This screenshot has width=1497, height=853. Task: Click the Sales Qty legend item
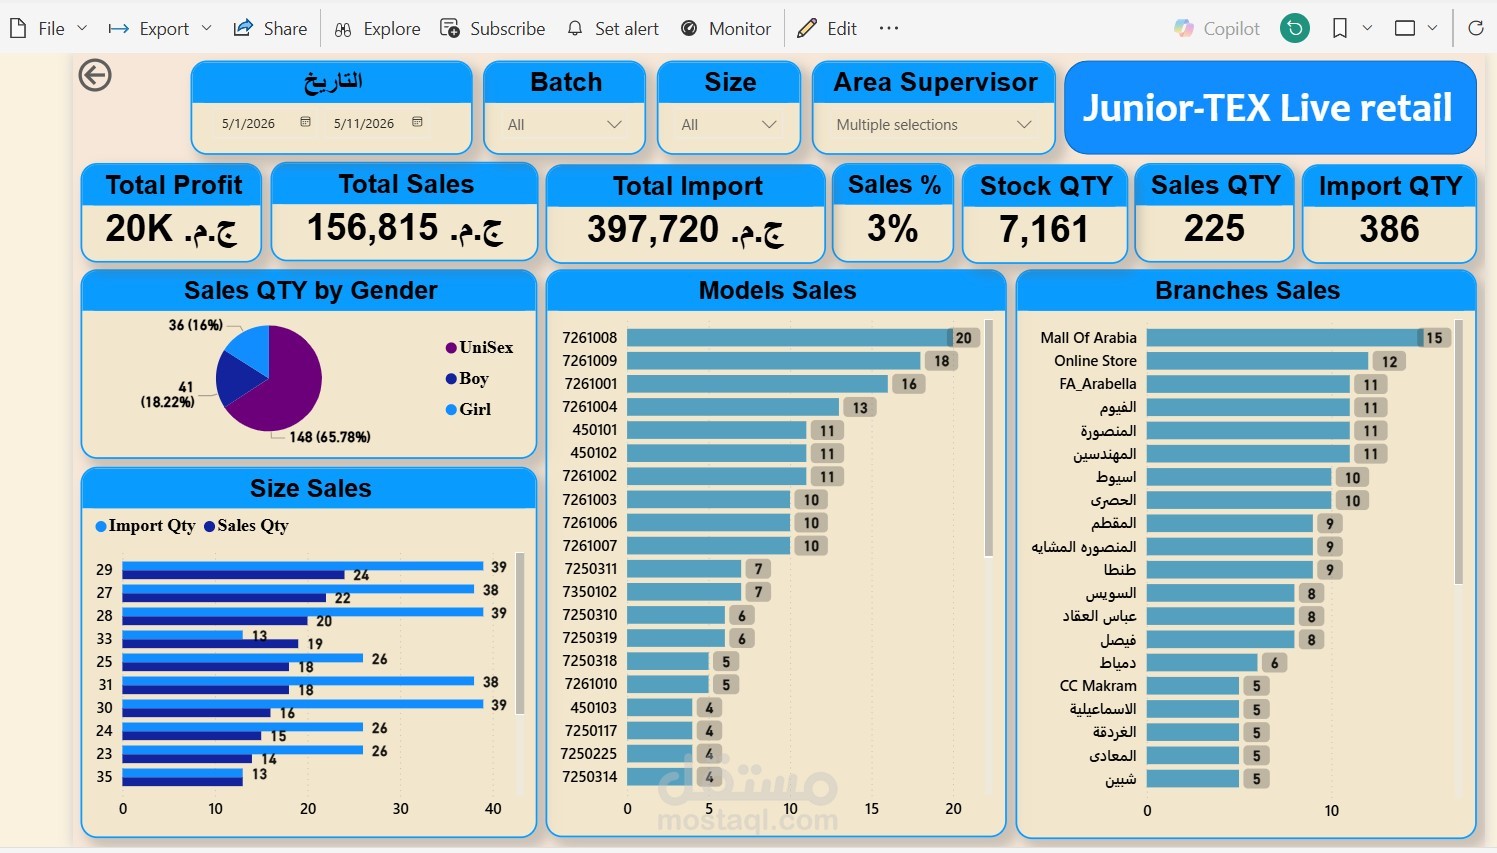click(246, 526)
